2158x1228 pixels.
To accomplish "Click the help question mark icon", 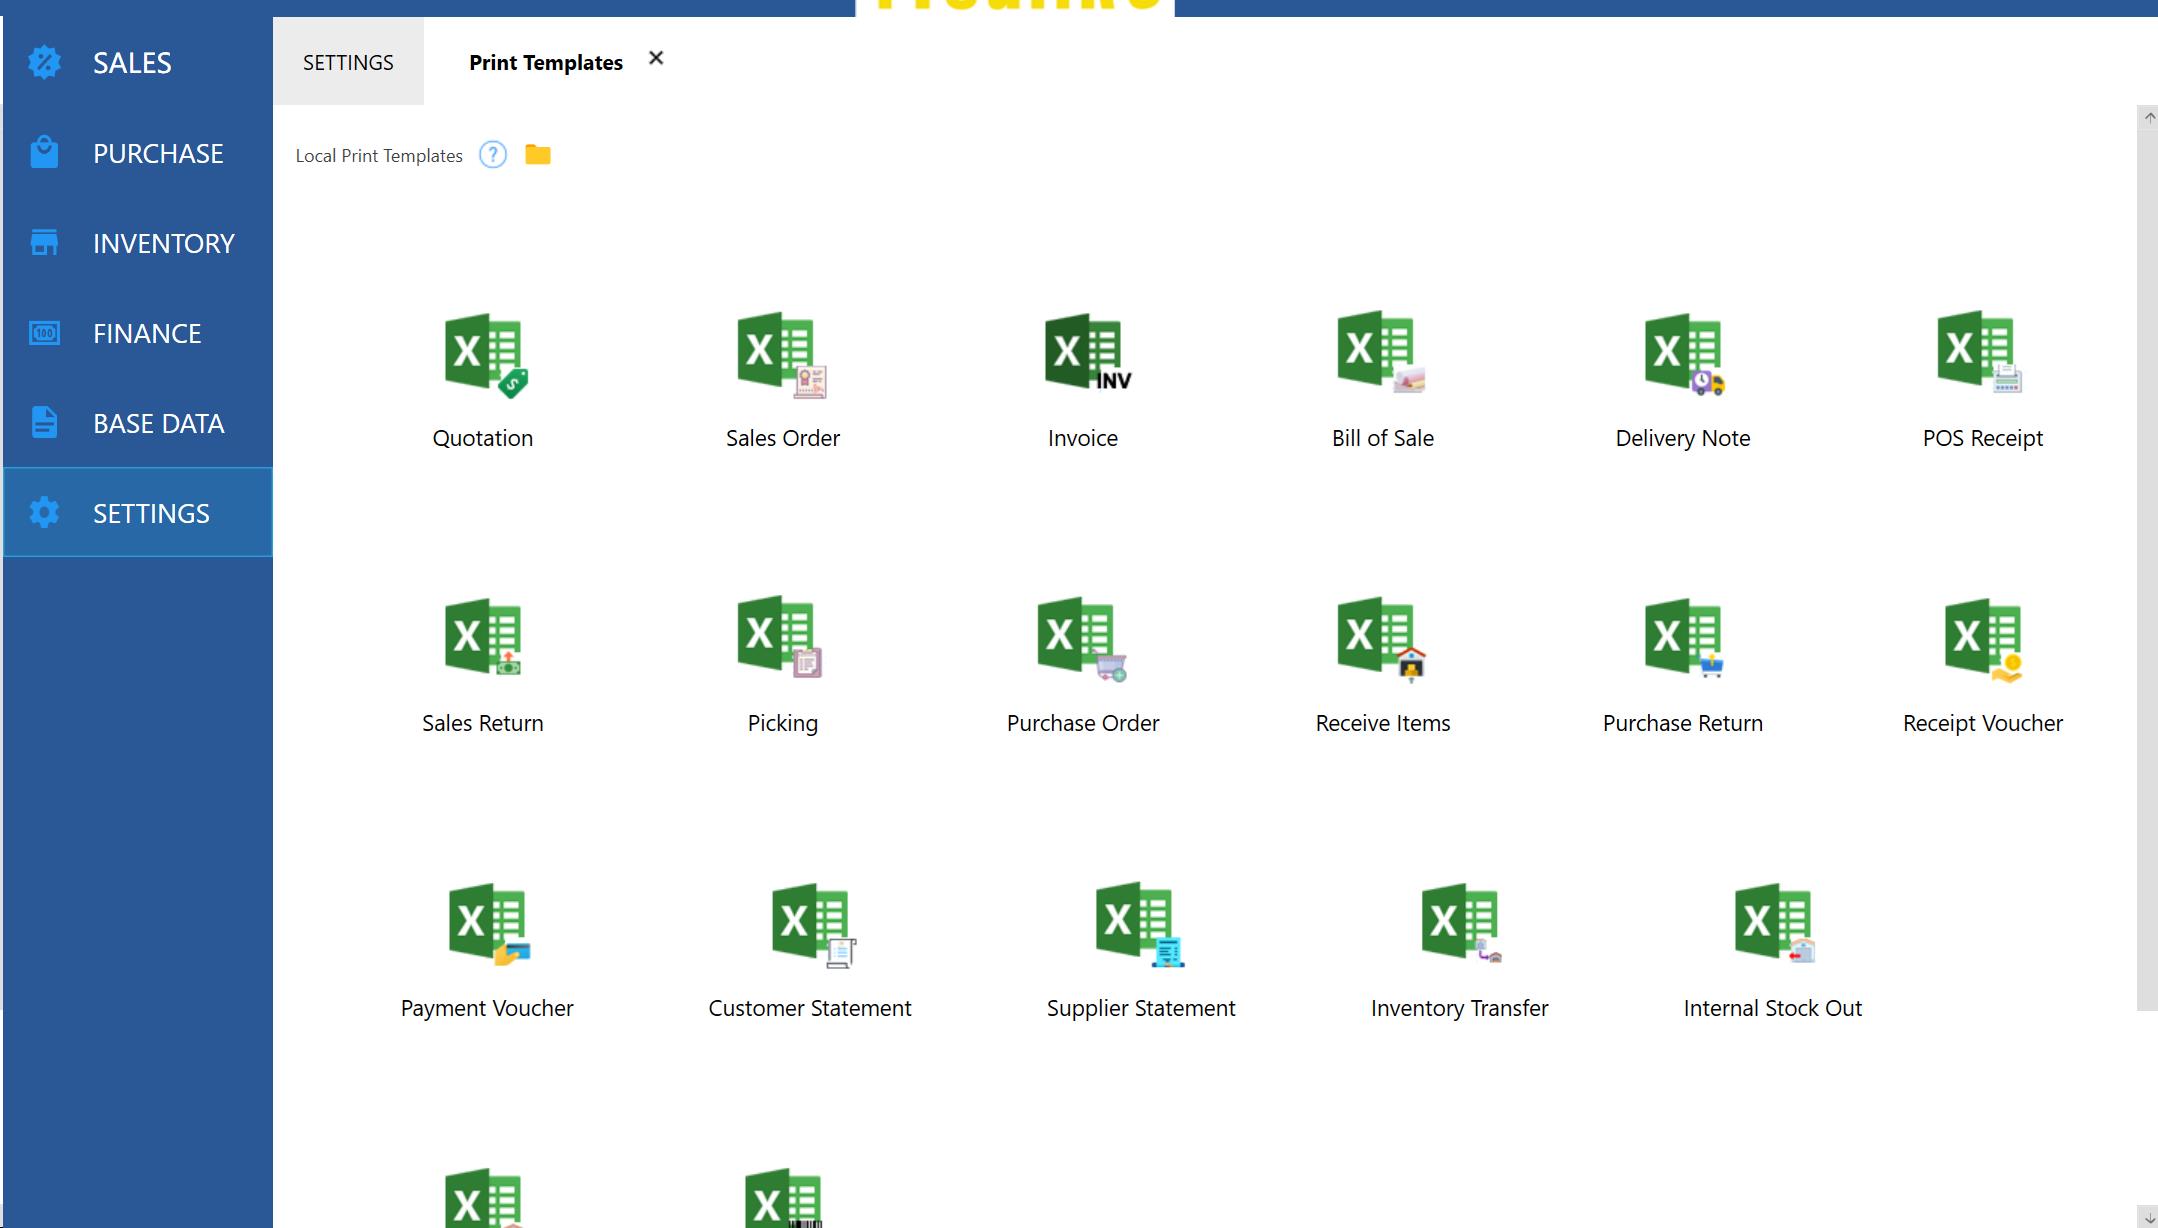I will (x=493, y=155).
